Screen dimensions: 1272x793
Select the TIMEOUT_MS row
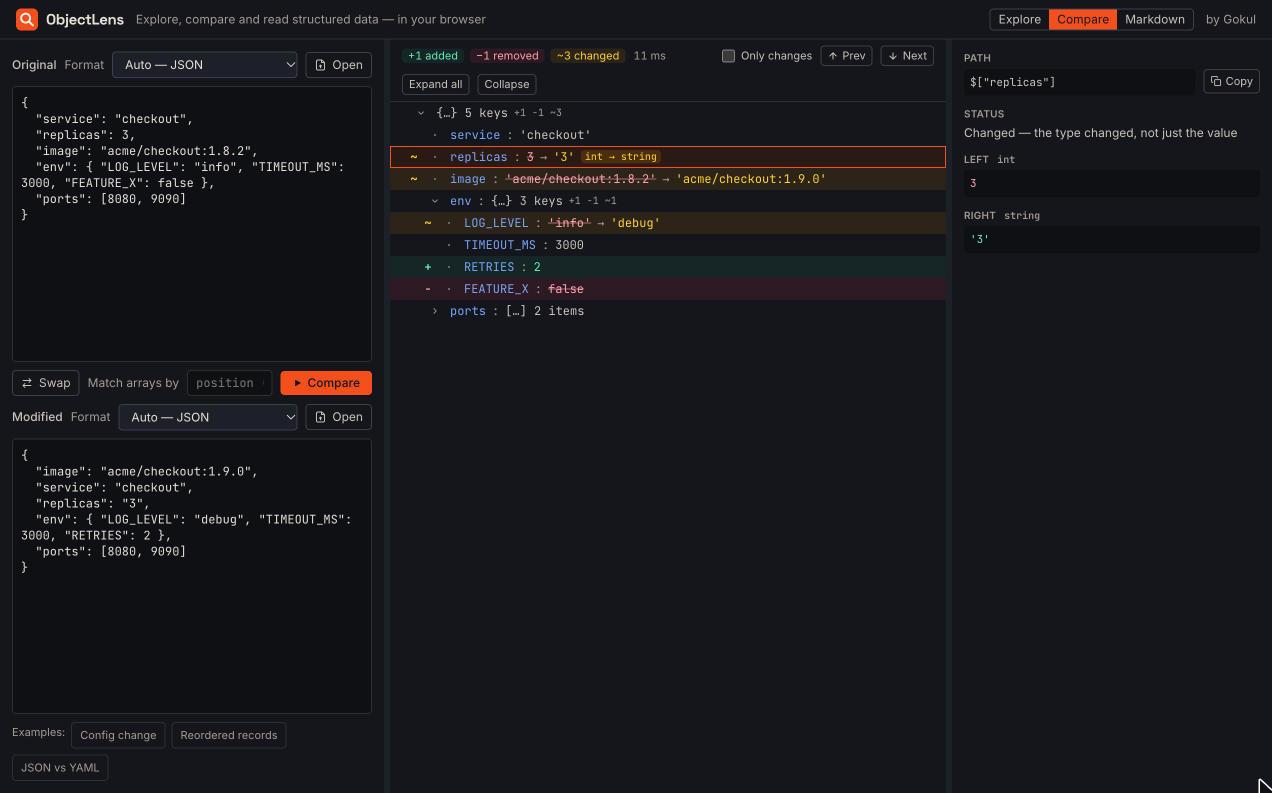tap(668, 245)
